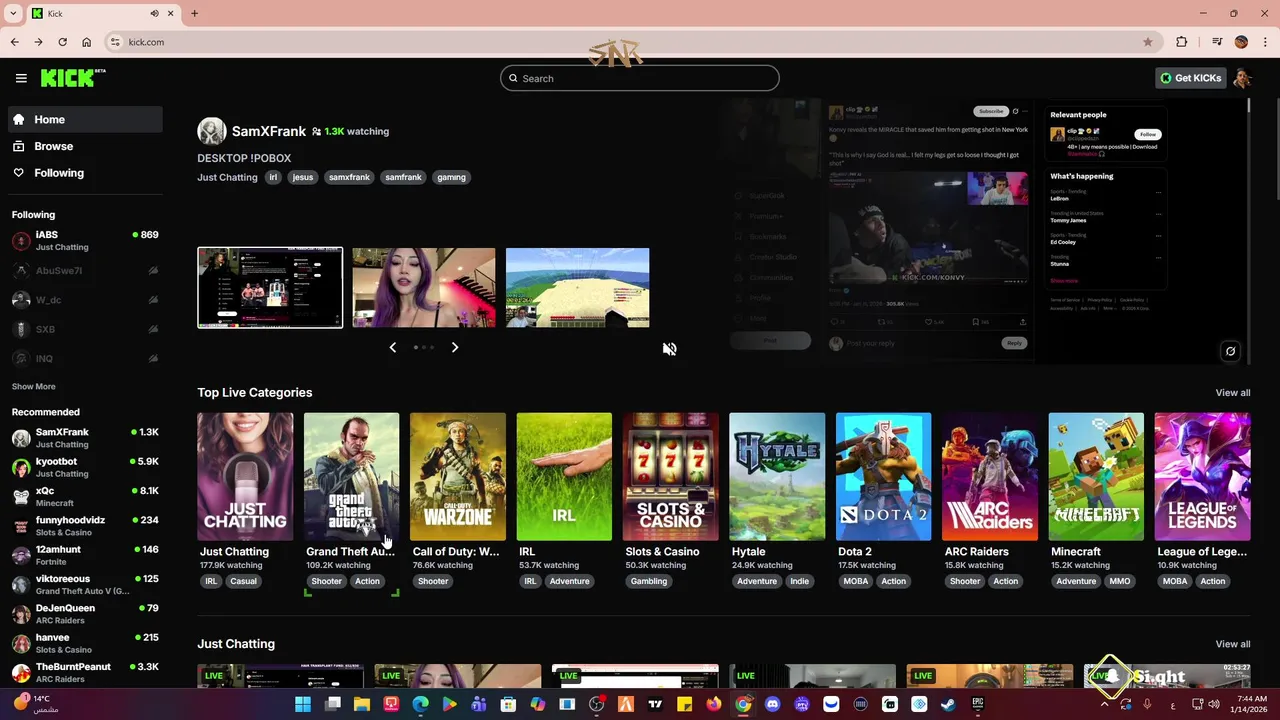The image size is (1280, 720).
Task: Click the Casual tag under Just Chatting
Action: pyautogui.click(x=243, y=581)
